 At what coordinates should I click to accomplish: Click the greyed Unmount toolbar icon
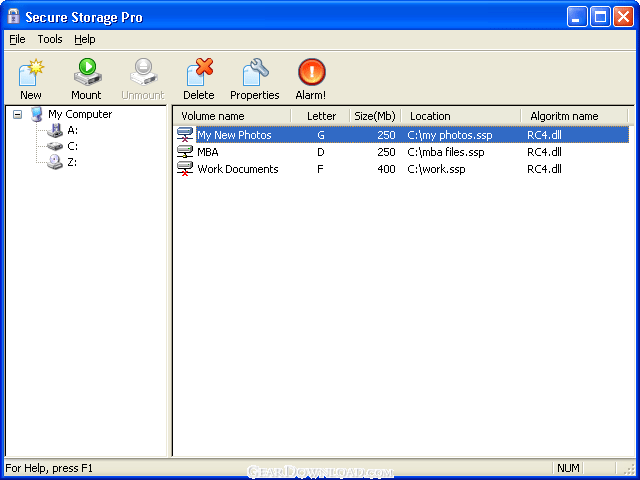143,72
